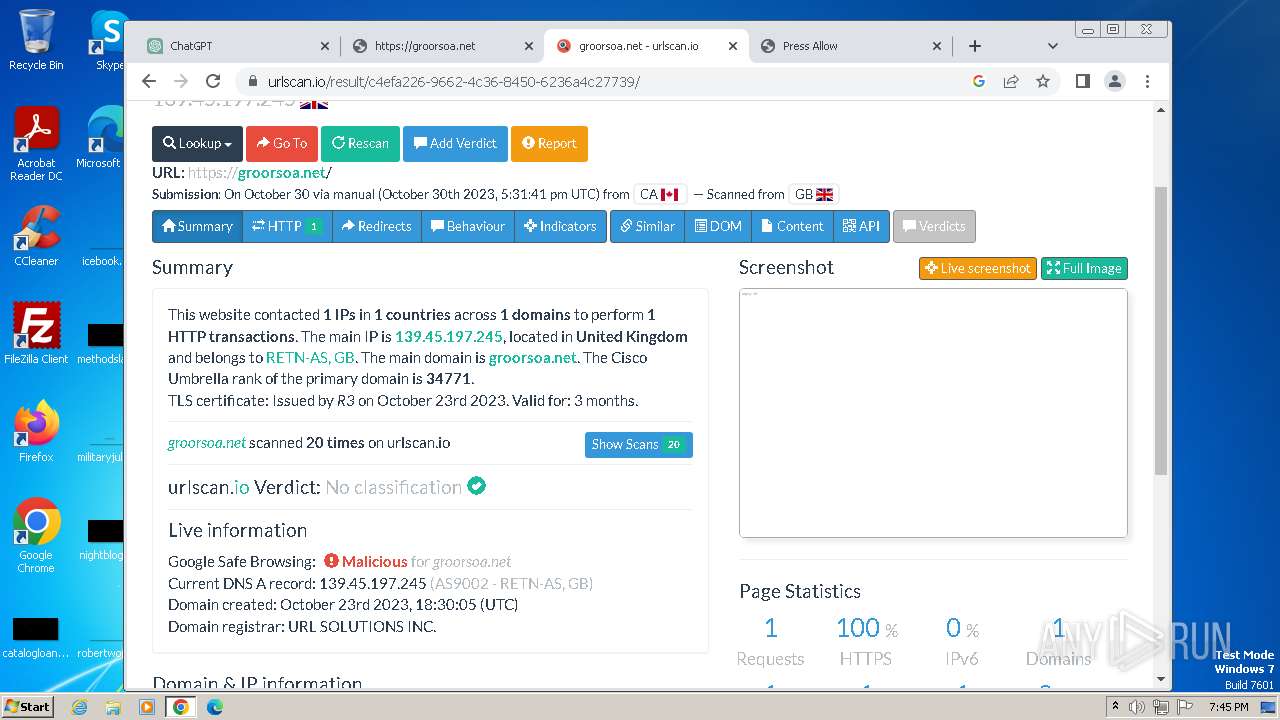Image resolution: width=1280 pixels, height=720 pixels.
Task: Open File Explorer from taskbar
Action: tap(113, 707)
